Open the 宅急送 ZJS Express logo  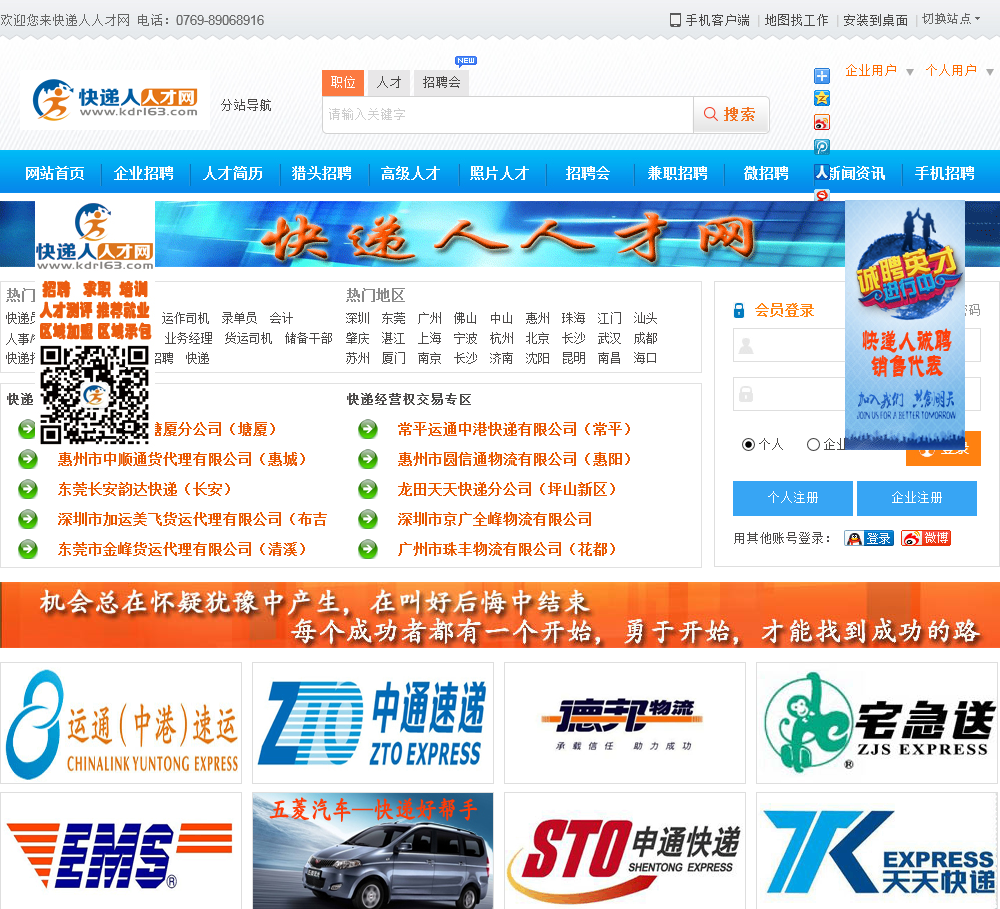pos(877,723)
